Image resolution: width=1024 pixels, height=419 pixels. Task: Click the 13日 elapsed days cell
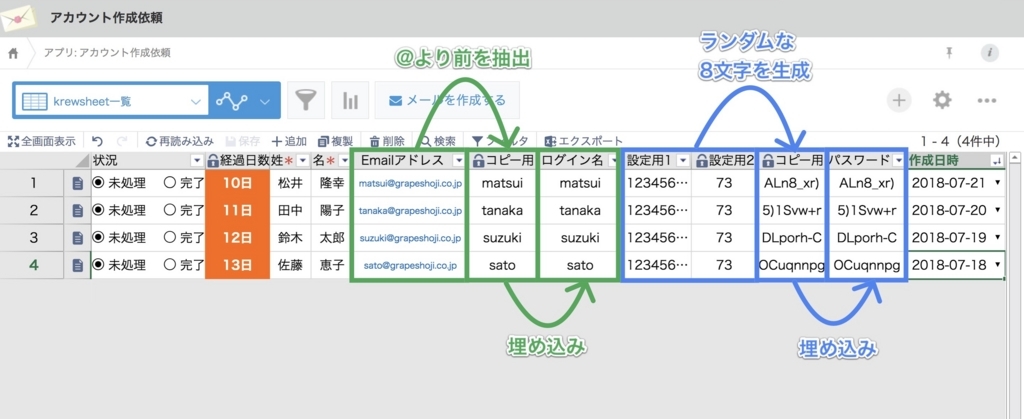(238, 265)
